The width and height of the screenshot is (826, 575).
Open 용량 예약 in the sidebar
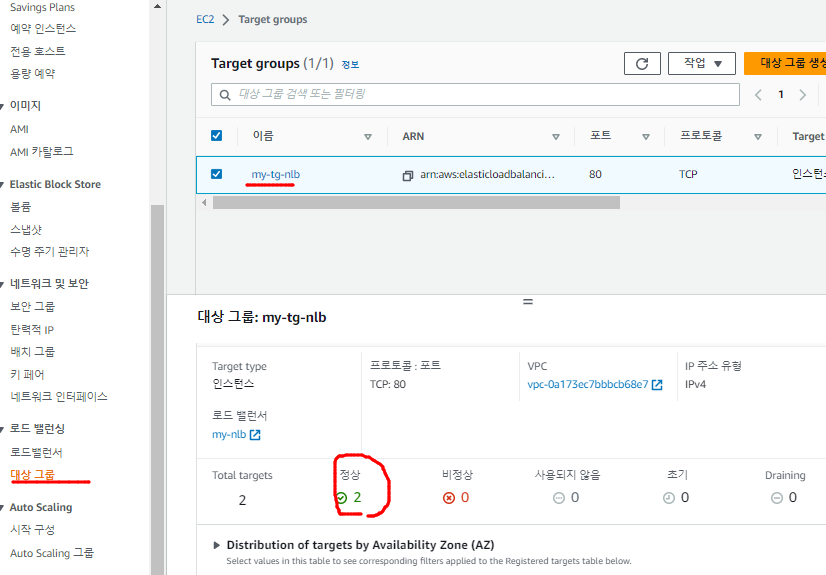pos(33,74)
